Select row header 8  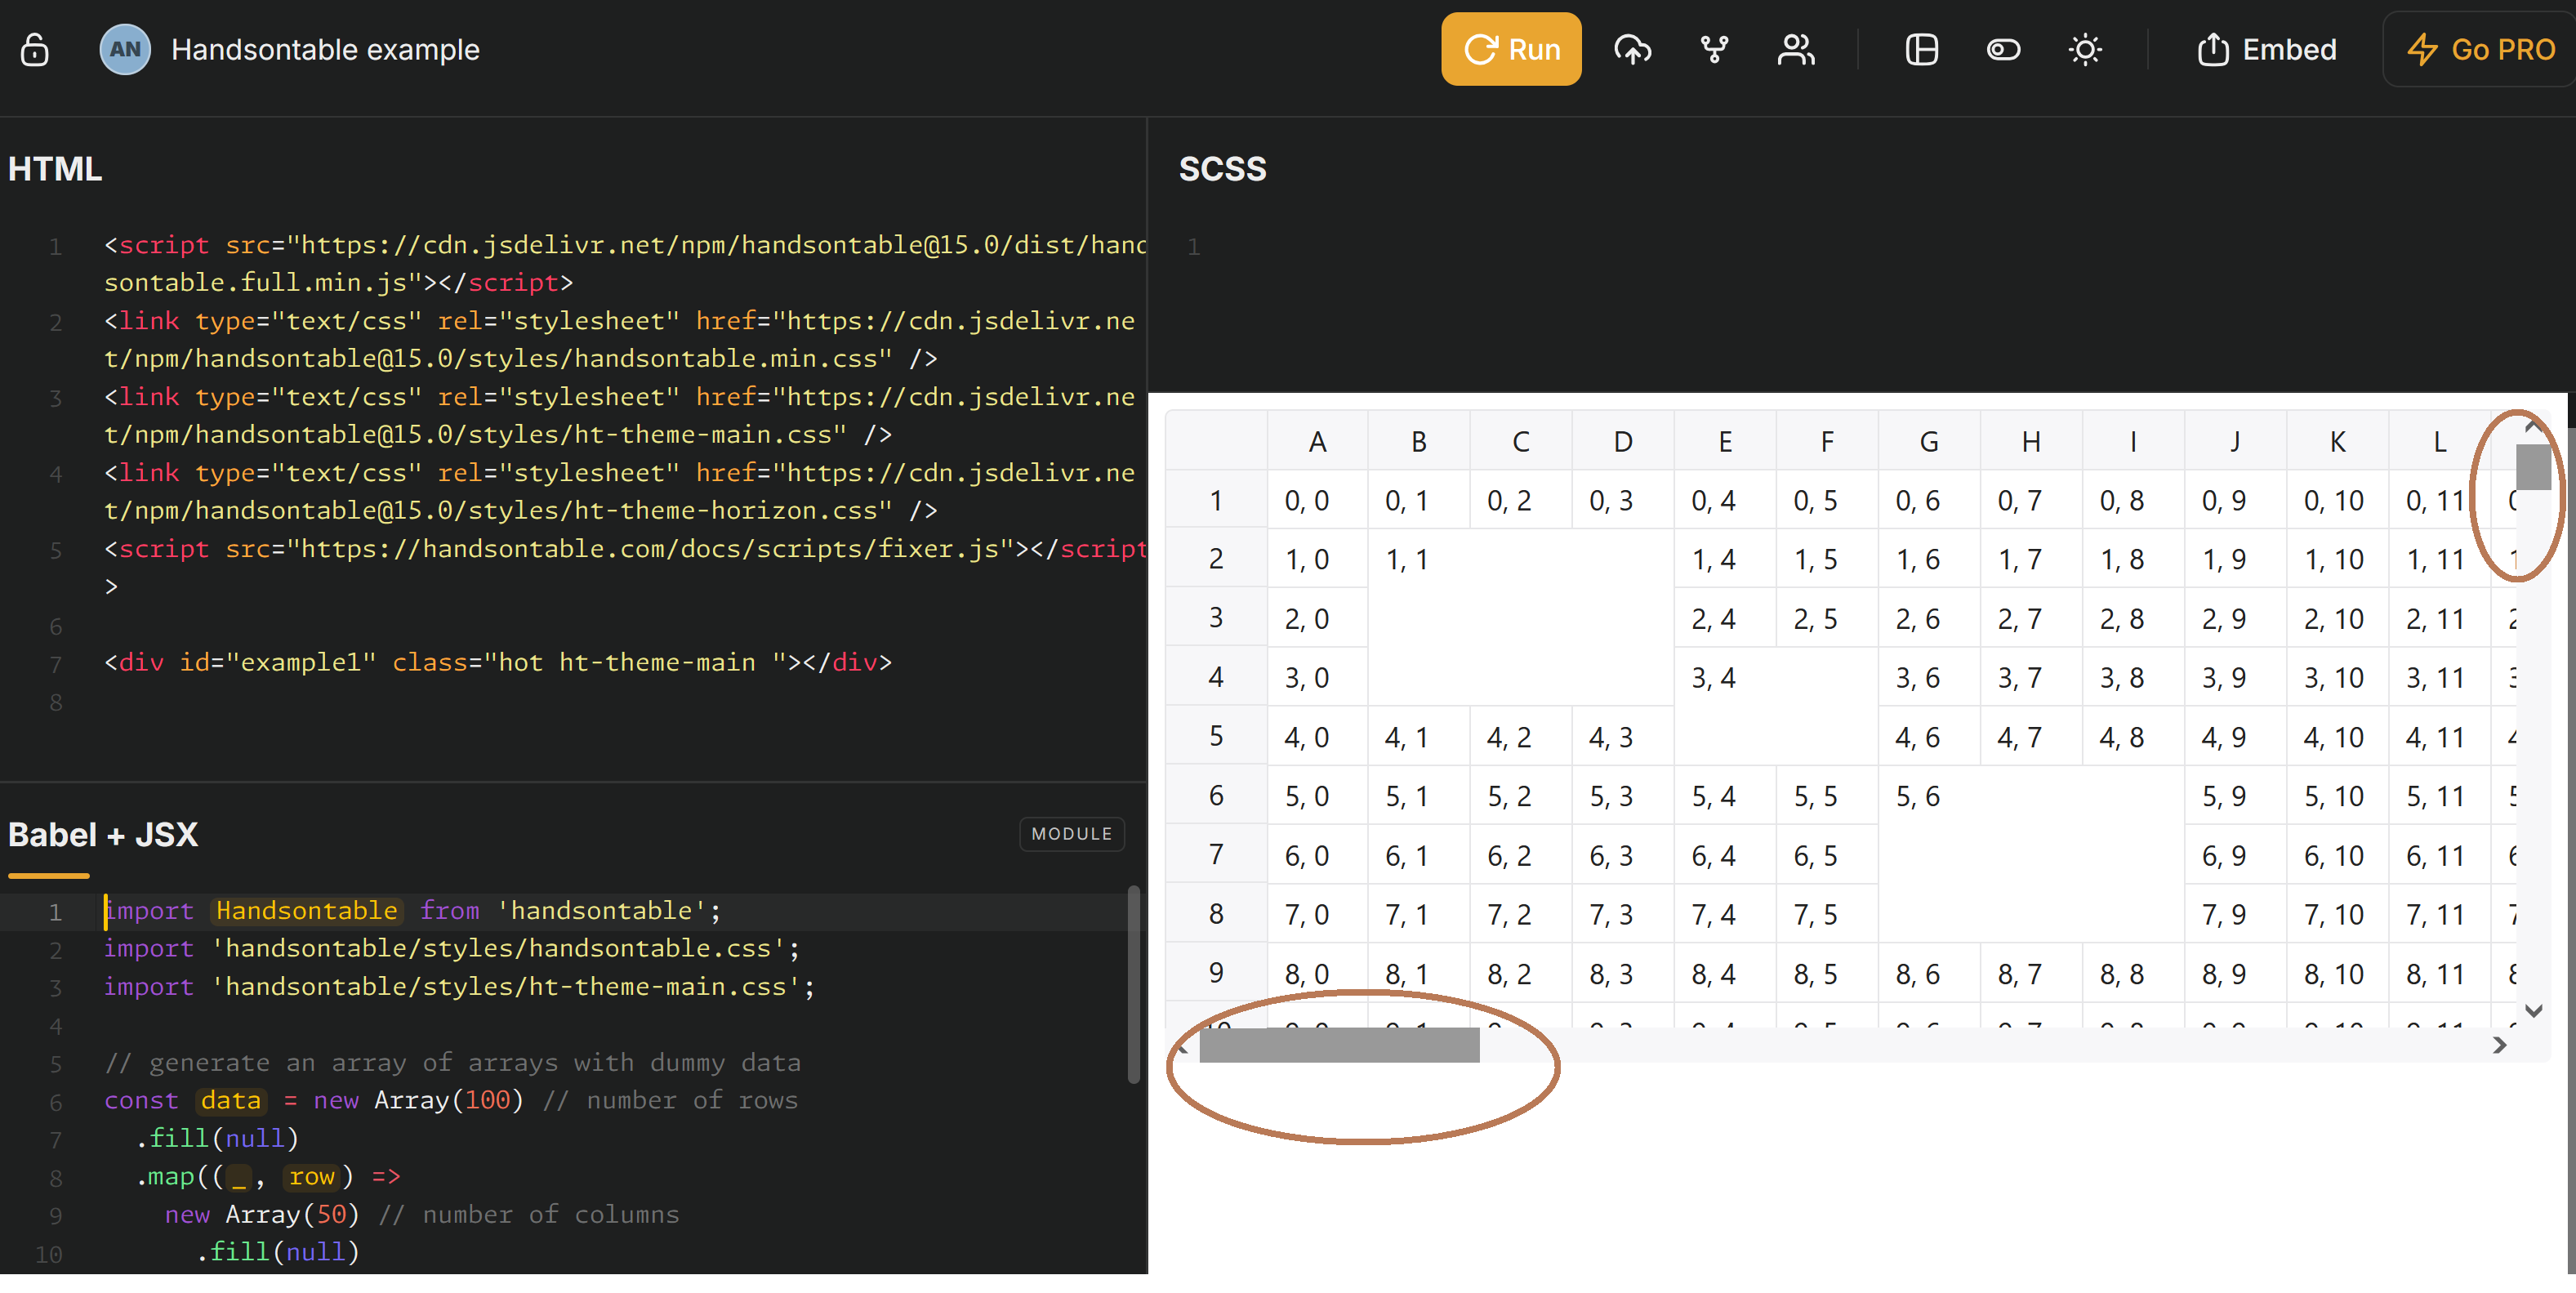pos(1216,914)
